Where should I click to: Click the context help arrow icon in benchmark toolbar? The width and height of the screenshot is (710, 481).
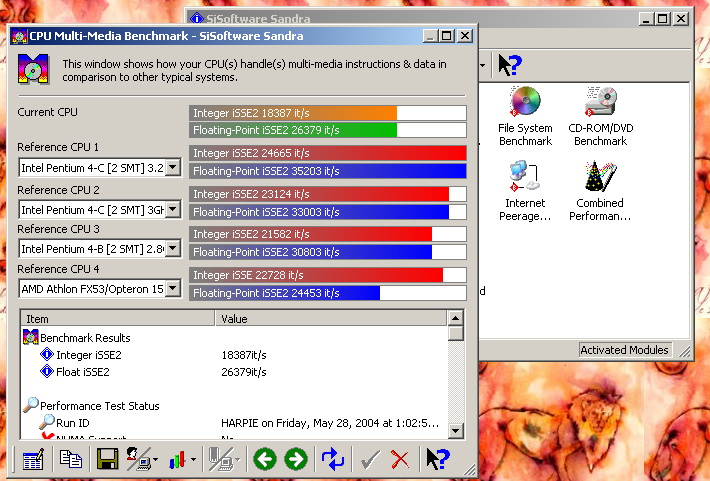pos(438,459)
